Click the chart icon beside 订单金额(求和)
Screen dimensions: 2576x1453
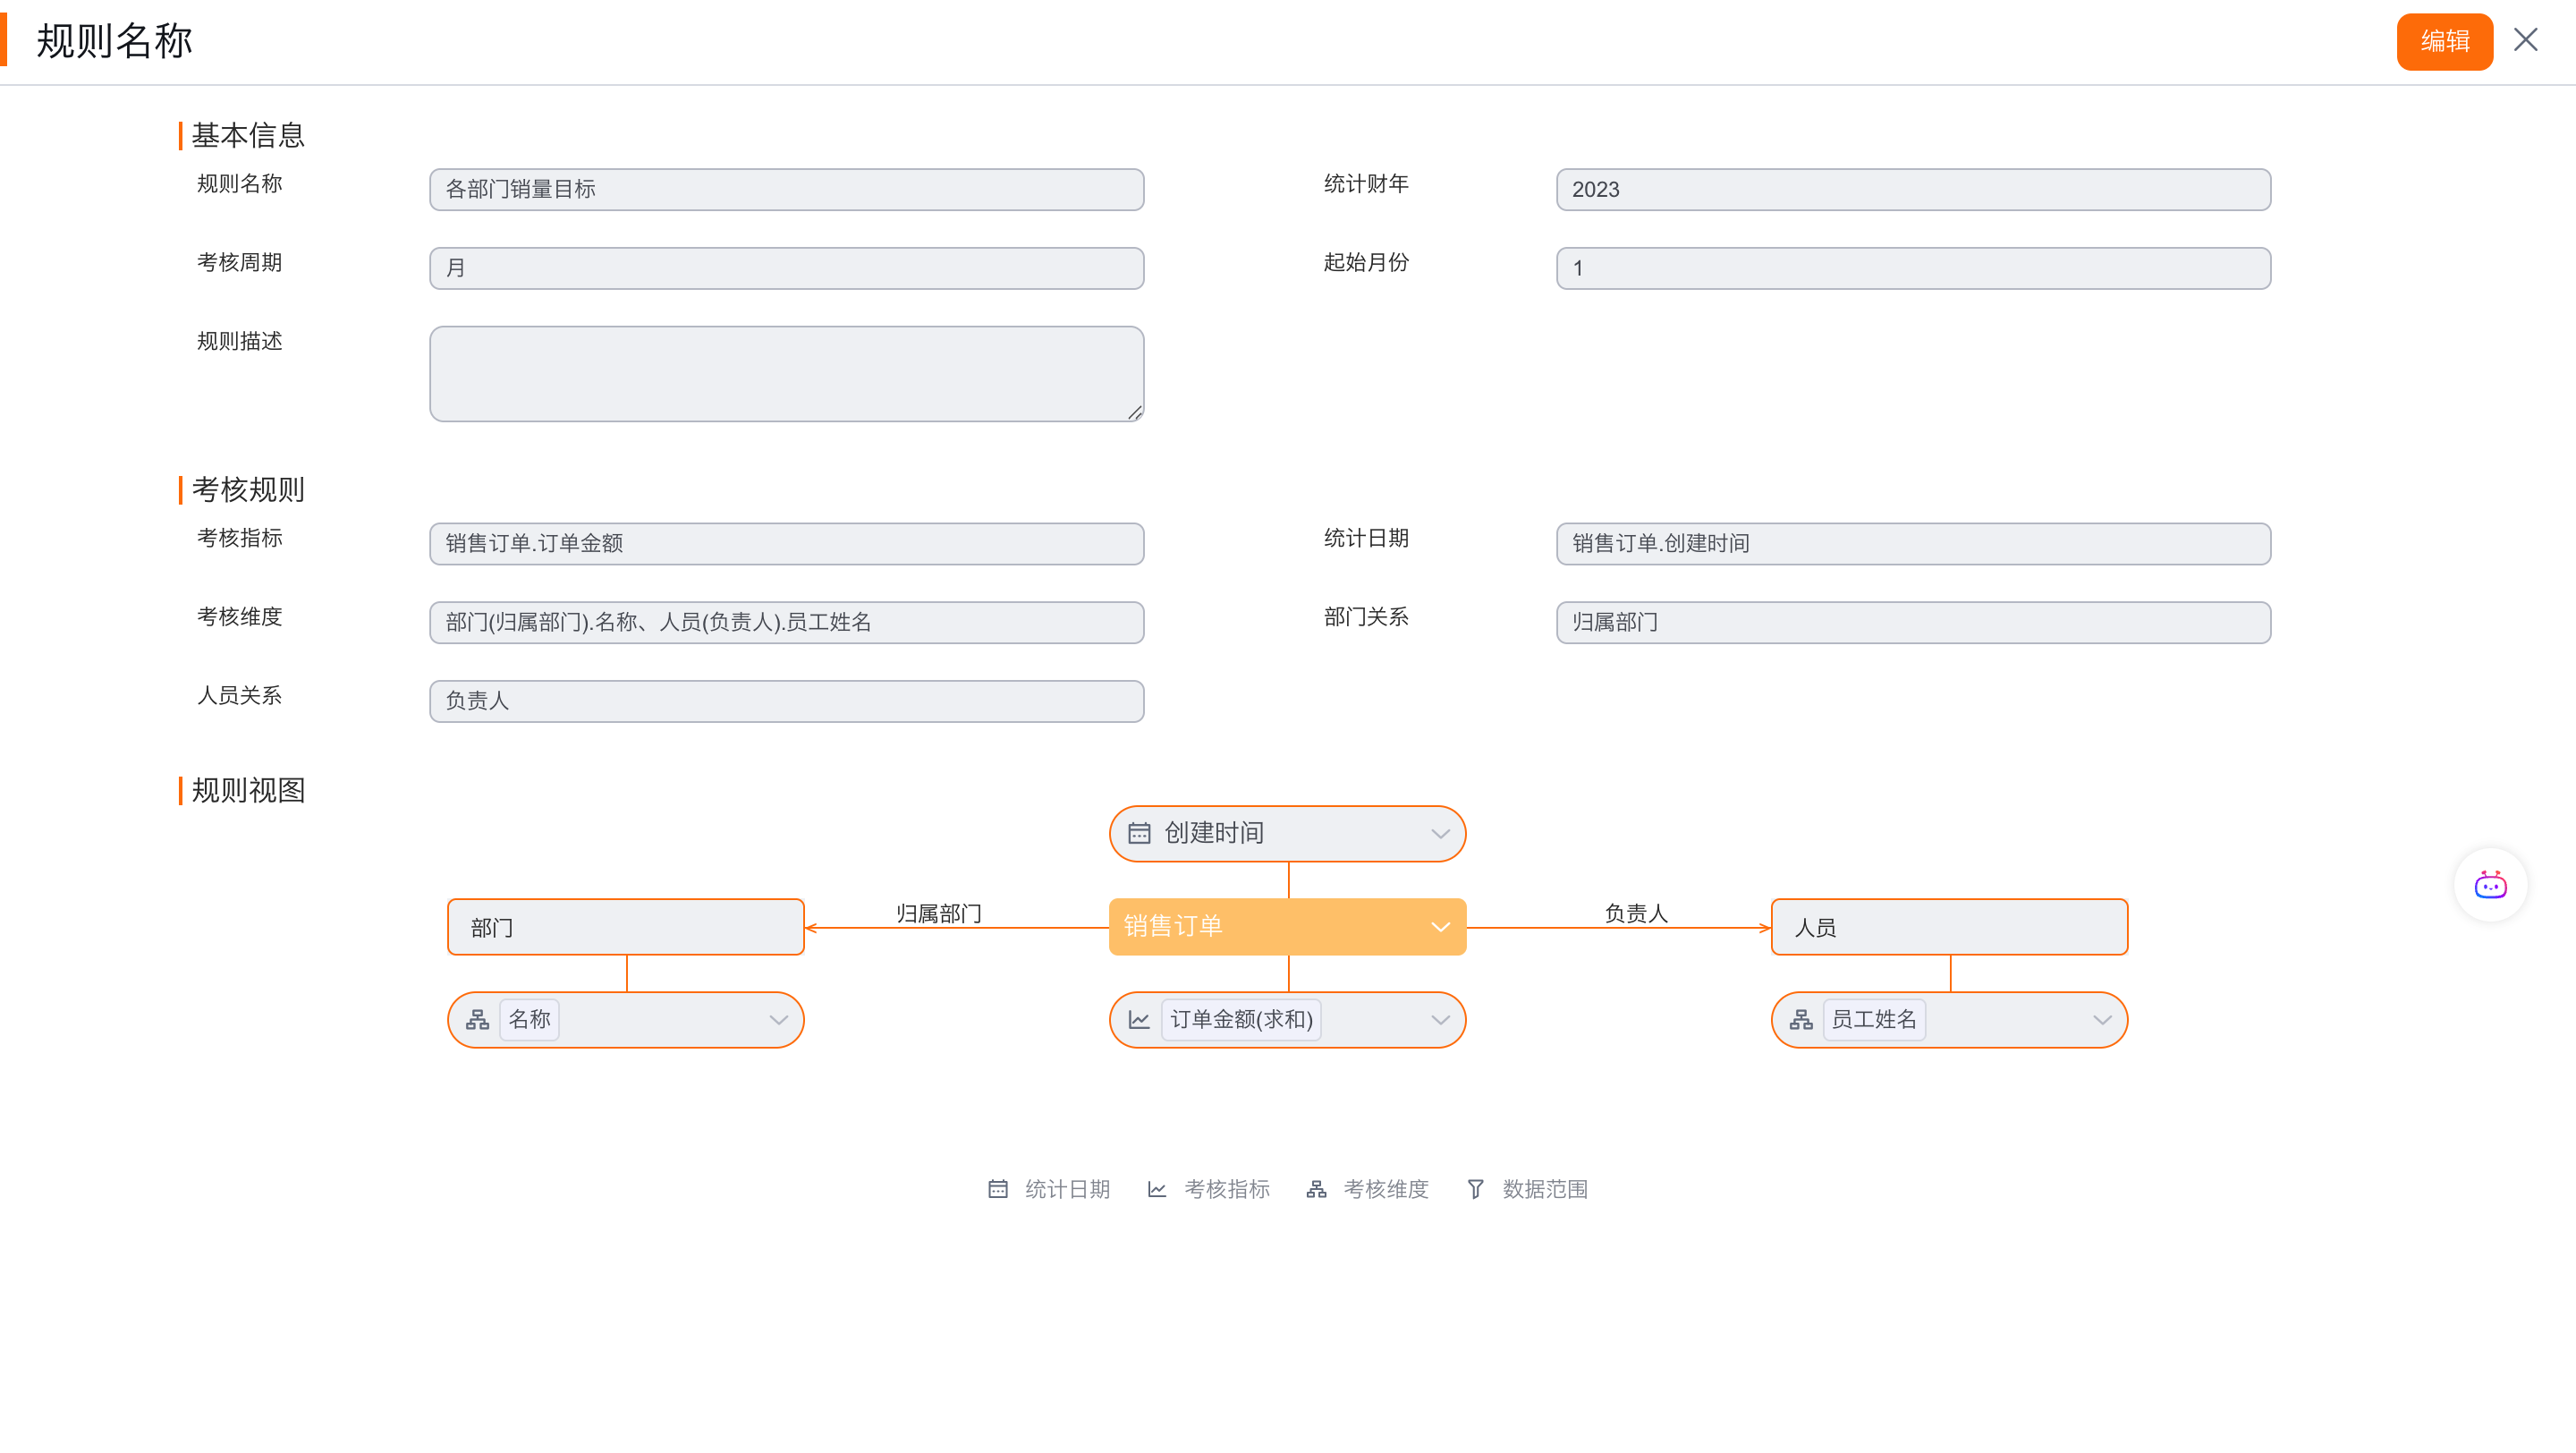(x=1139, y=1019)
